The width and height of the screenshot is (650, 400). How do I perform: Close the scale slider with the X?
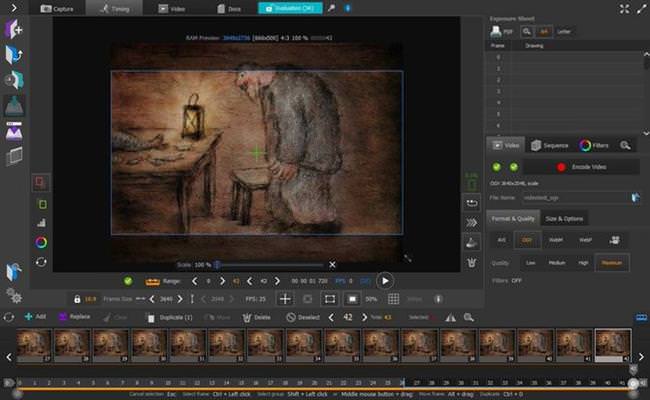pos(332,264)
